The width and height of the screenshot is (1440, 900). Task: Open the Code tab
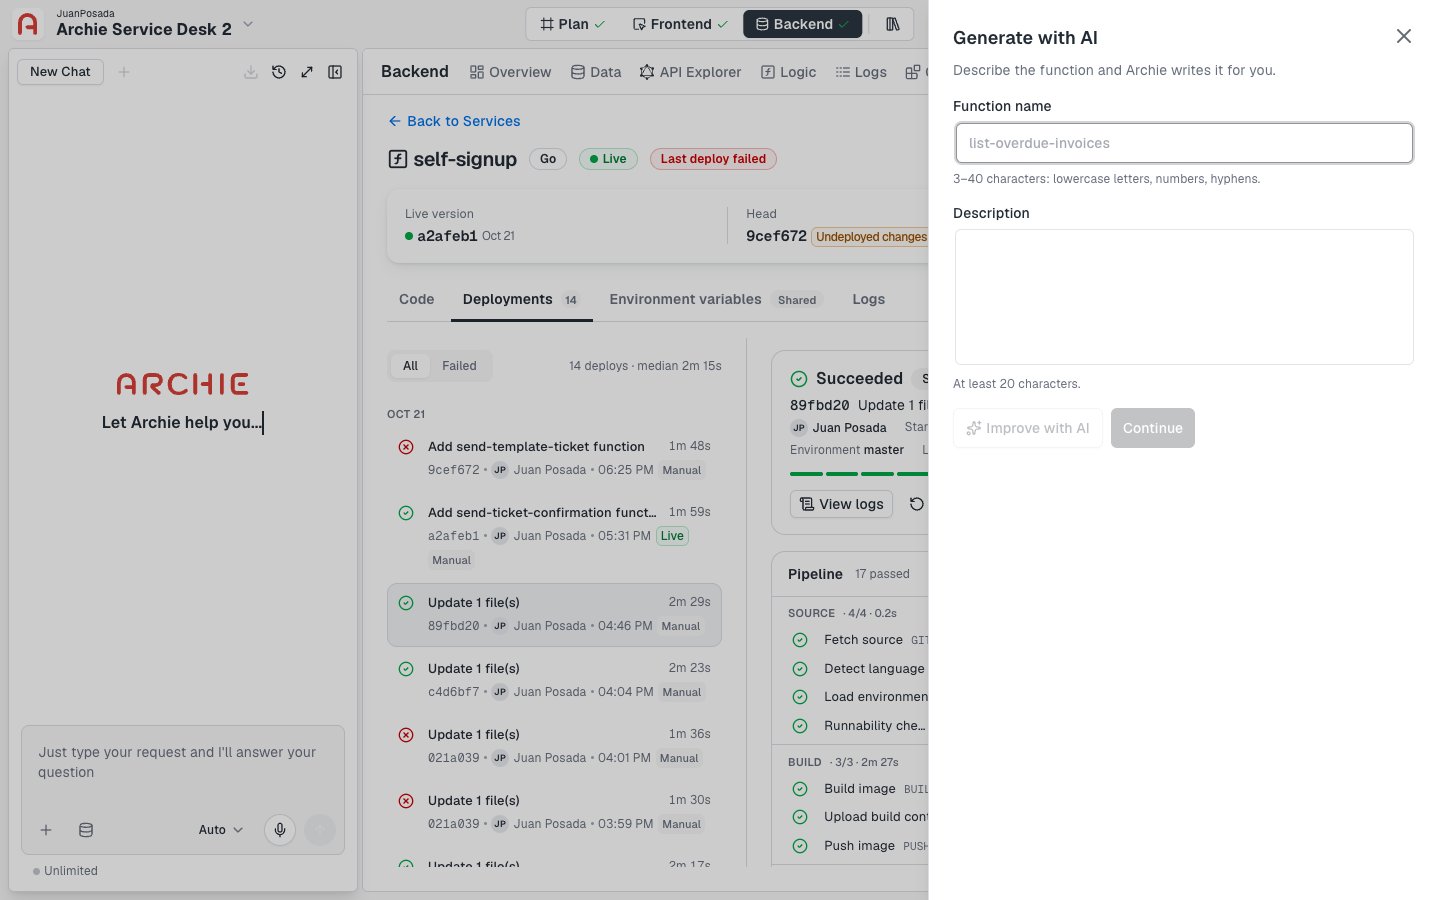(417, 300)
